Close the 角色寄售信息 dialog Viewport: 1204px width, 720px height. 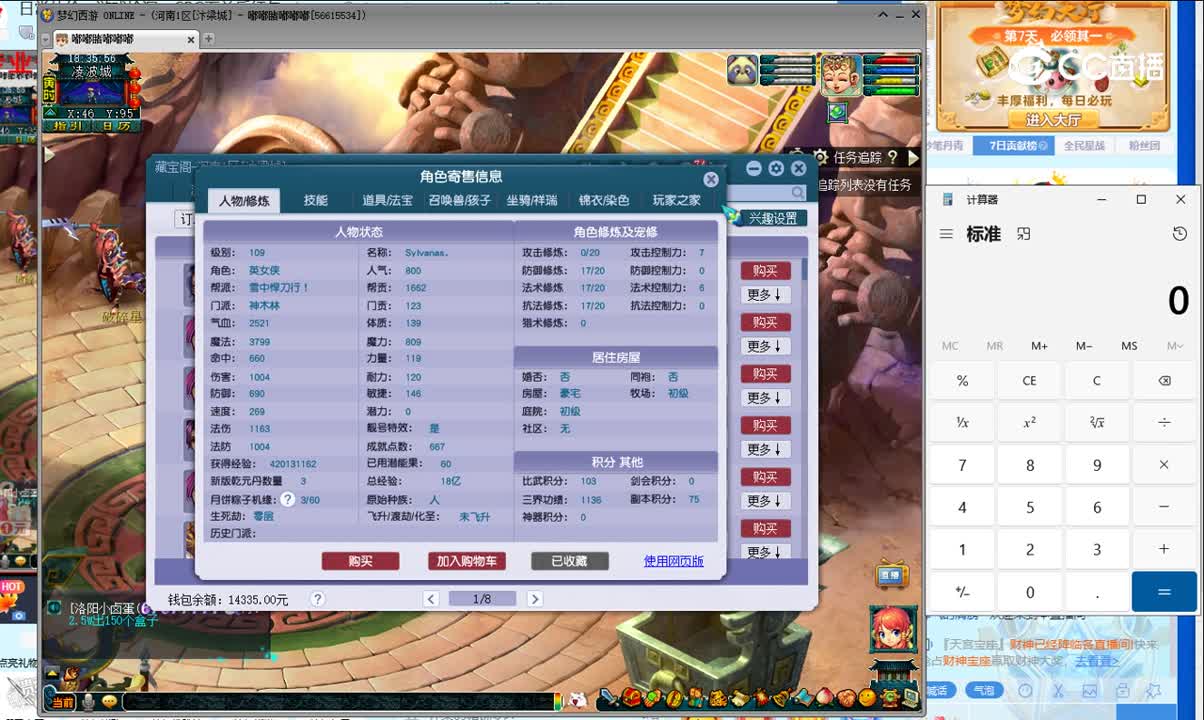711,179
